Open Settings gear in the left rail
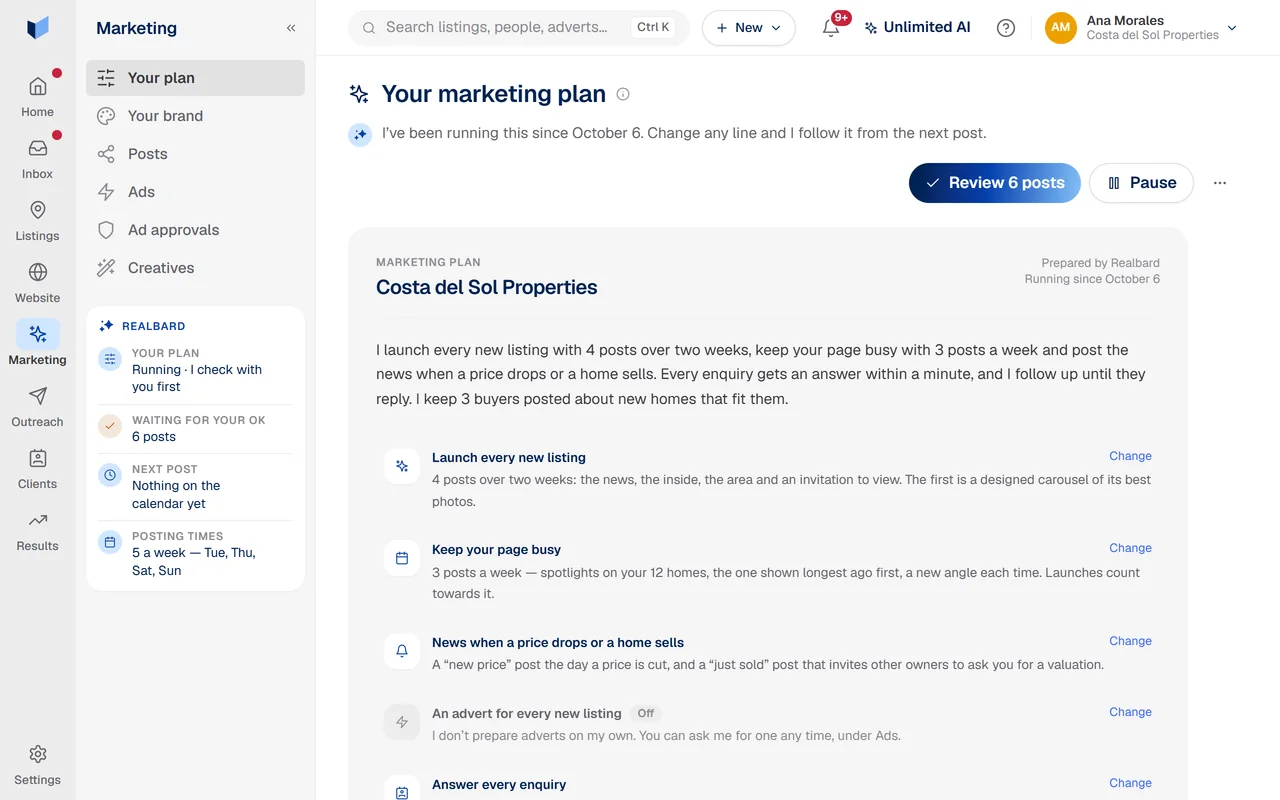Image resolution: width=1280 pixels, height=800 pixels. click(x=37, y=765)
